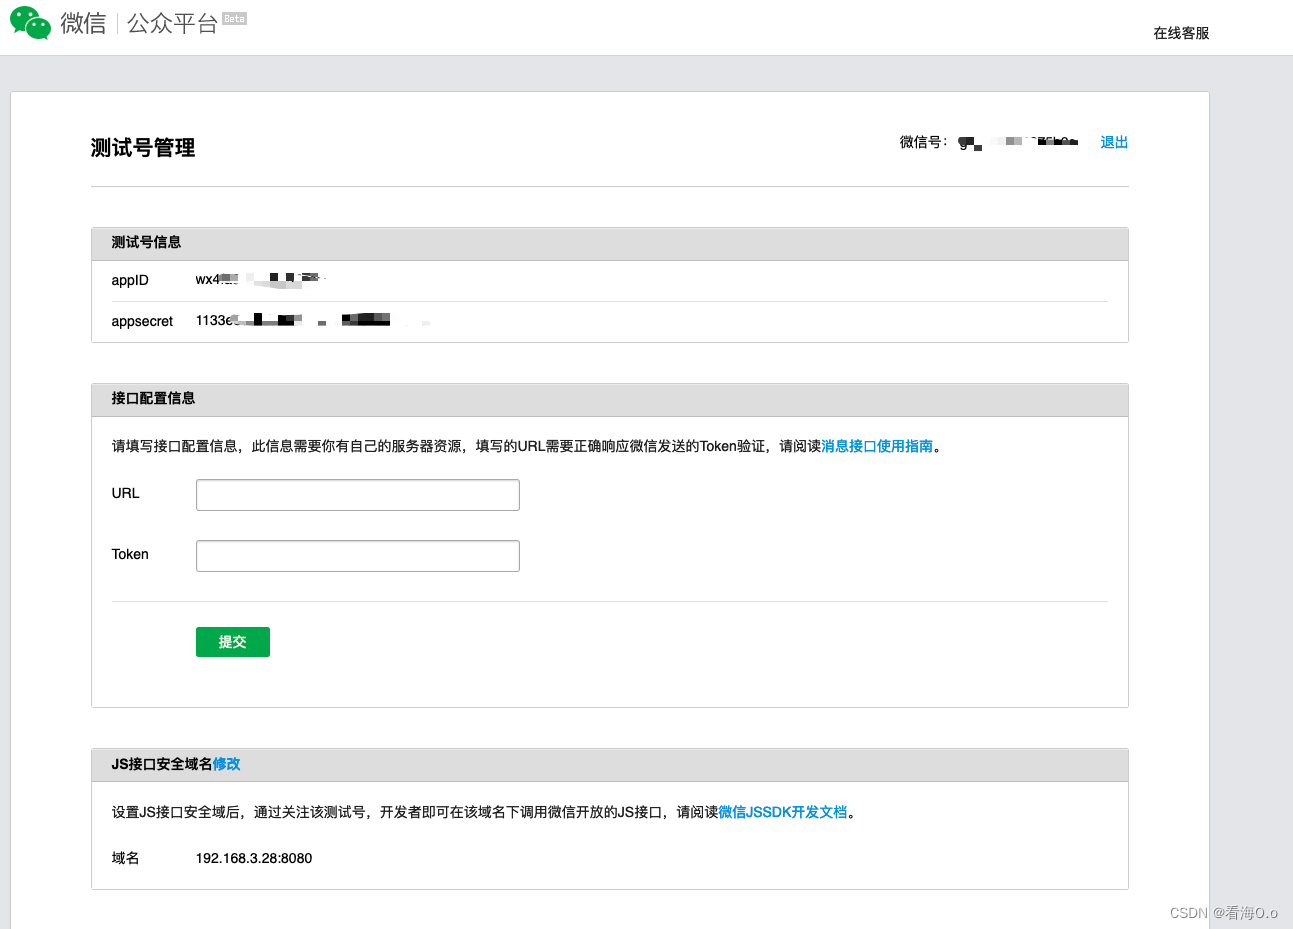The image size is (1293, 929).
Task: Click 测试号管理 page heading
Action: tap(143, 148)
